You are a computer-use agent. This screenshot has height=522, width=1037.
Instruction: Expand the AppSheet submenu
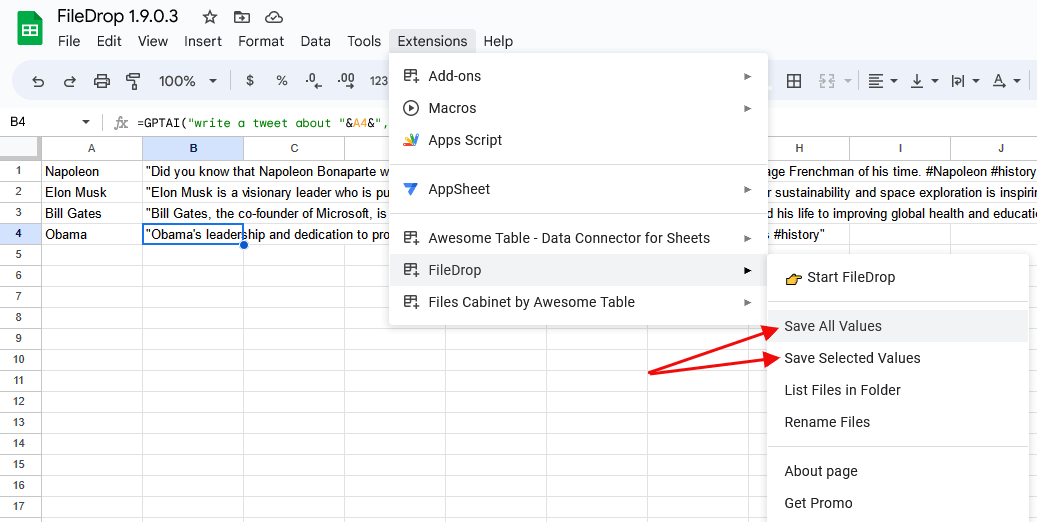click(578, 189)
